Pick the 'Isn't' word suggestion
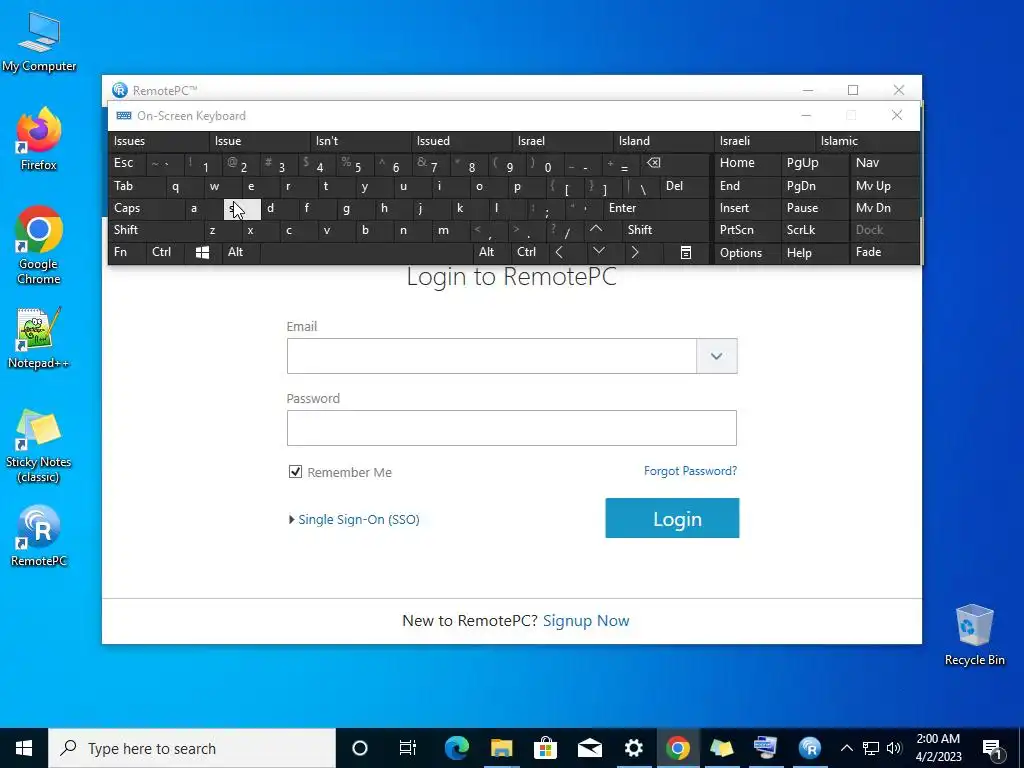This screenshot has height=768, width=1024. [x=360, y=141]
